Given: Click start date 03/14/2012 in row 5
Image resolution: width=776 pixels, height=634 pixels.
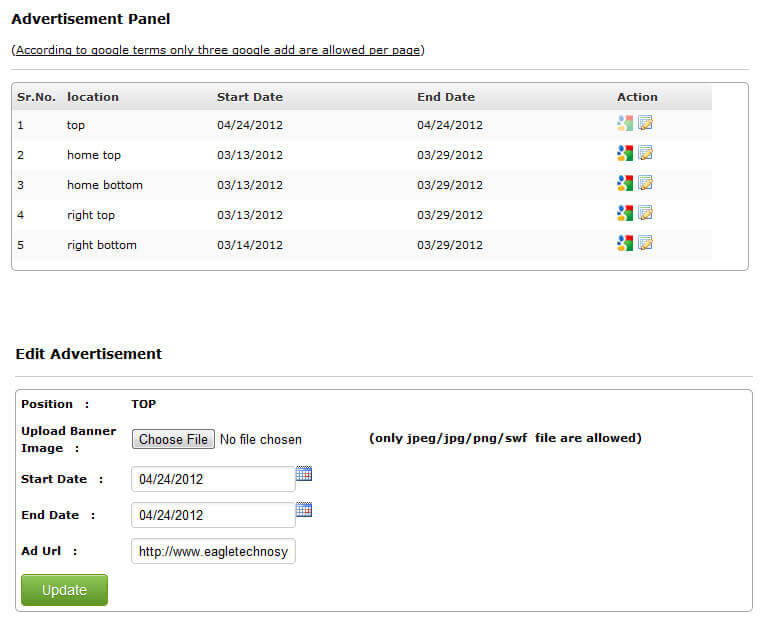Looking at the screenshot, I should pyautogui.click(x=250, y=245).
